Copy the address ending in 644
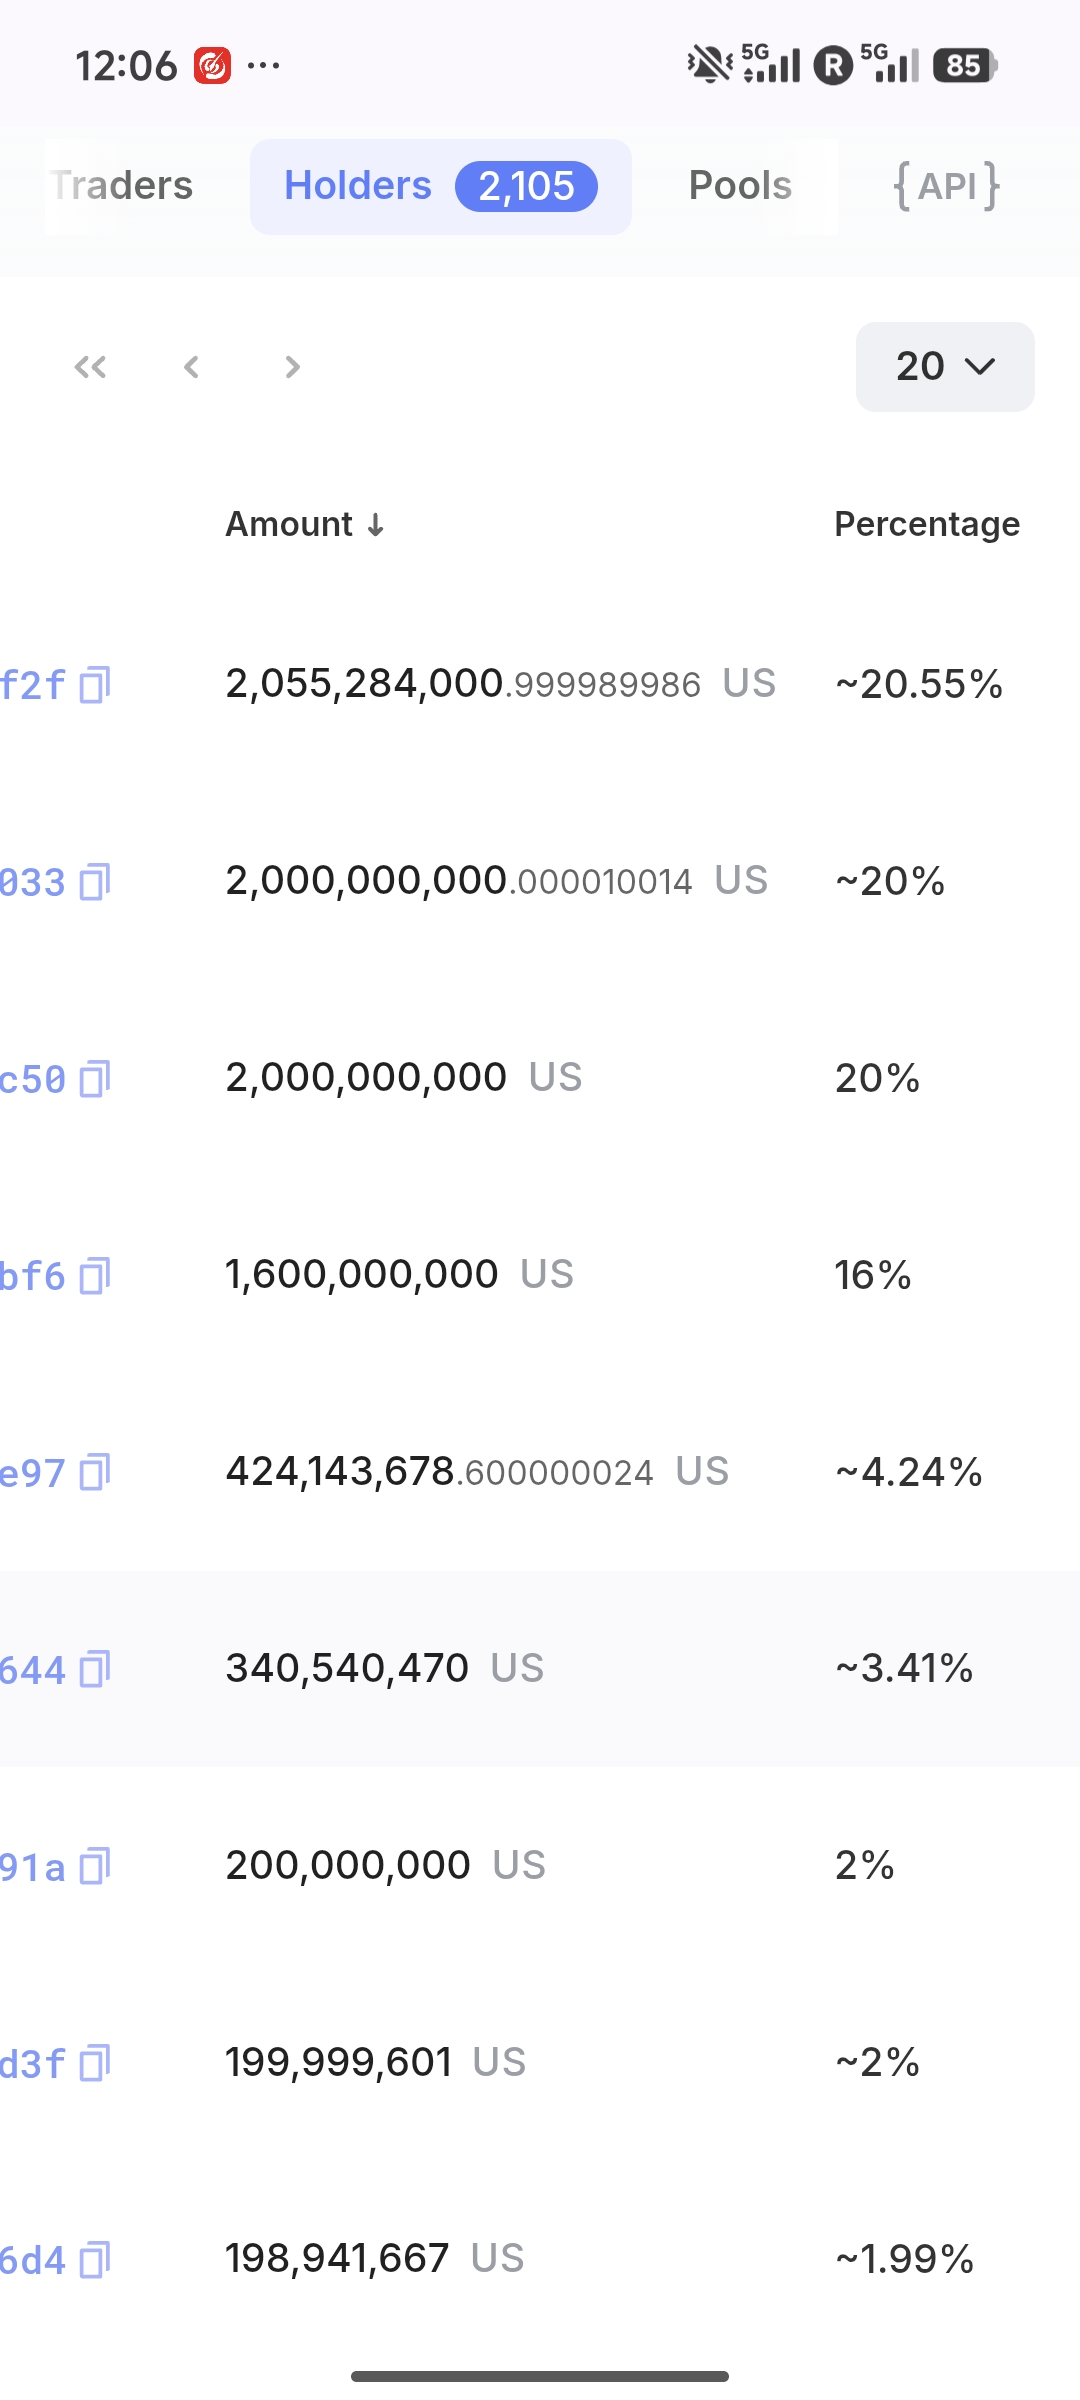 95,1669
